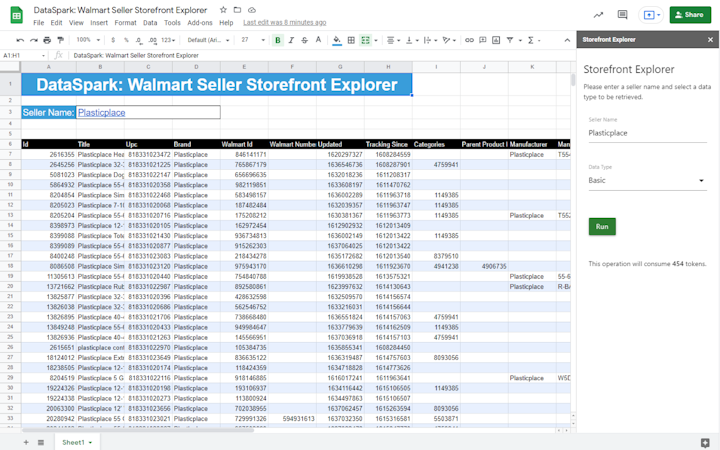Image resolution: width=720 pixels, height=450 pixels.
Task: Insert a chart from toolbar
Action: click(x=496, y=40)
